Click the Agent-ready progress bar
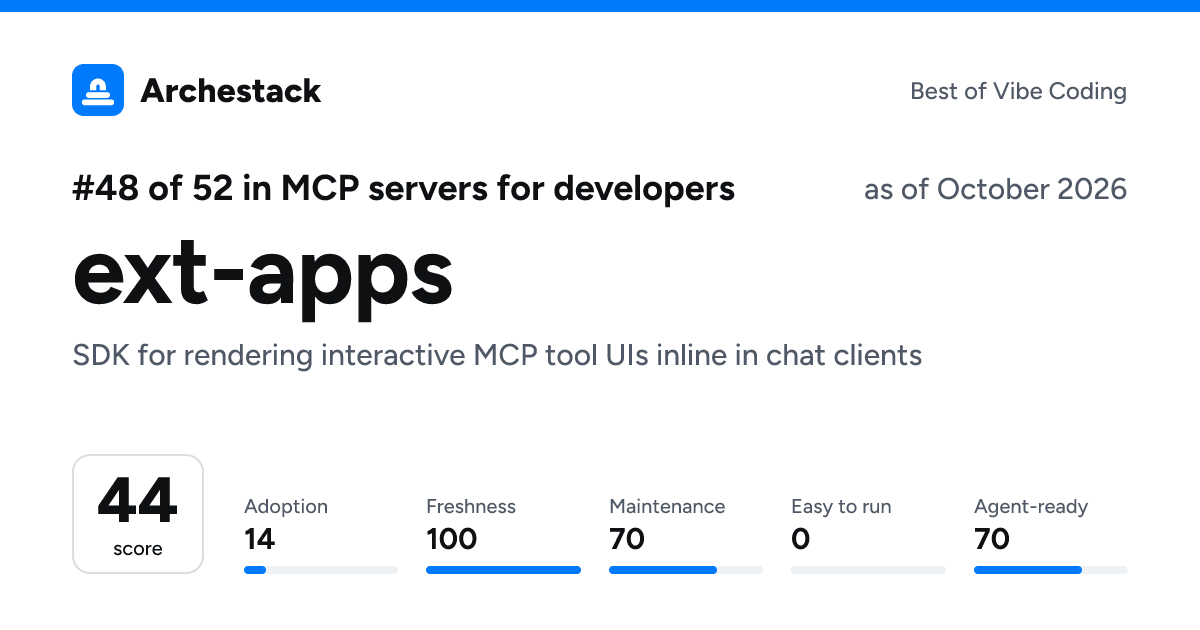Viewport: 1200px width, 630px height. (1051, 570)
